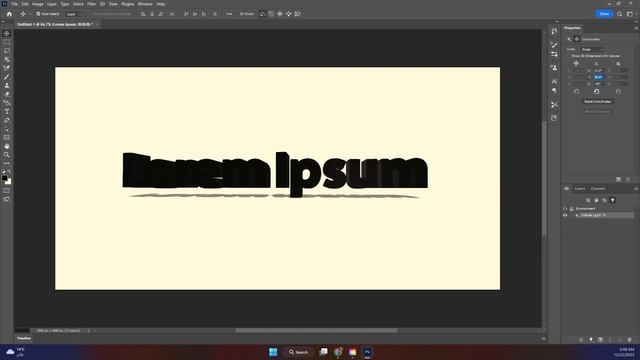Open the Brush Settings panel icon
Image resolution: width=640 pixels, height=360 pixels.
point(554,45)
